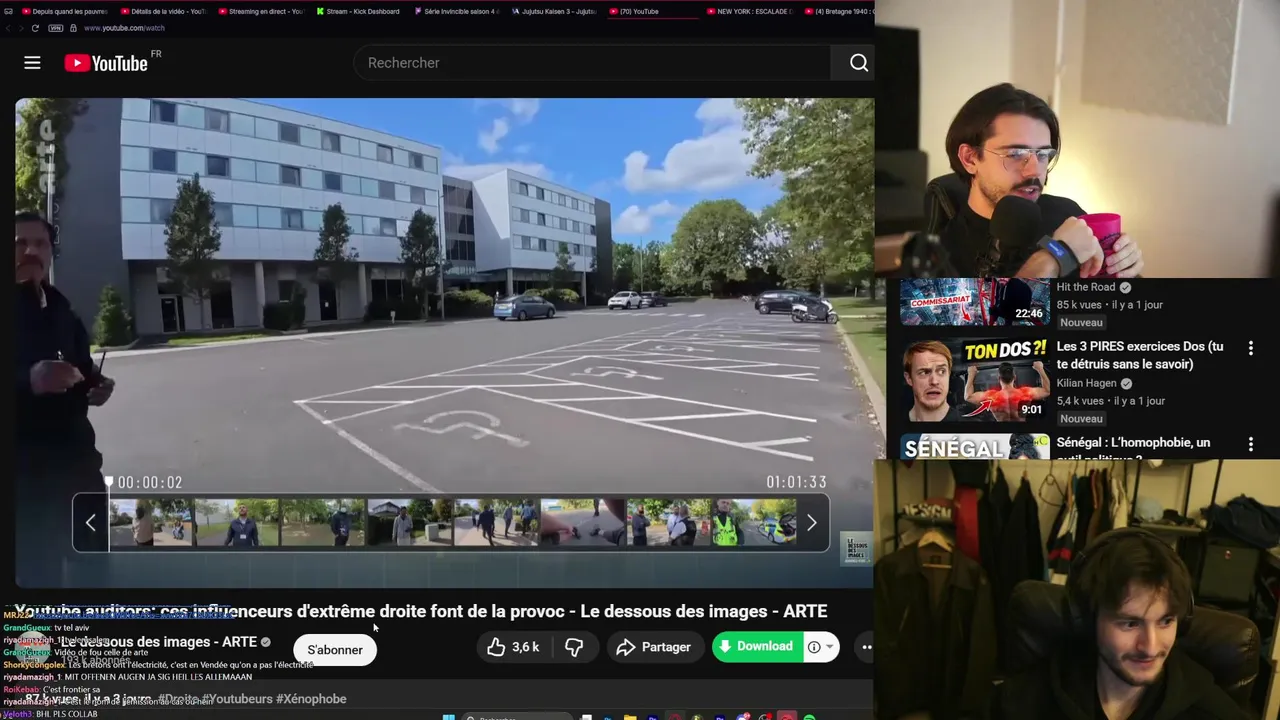Open the 'Stream - Kick Dashboard' tab
The height and width of the screenshot is (720, 1280).
(358, 11)
